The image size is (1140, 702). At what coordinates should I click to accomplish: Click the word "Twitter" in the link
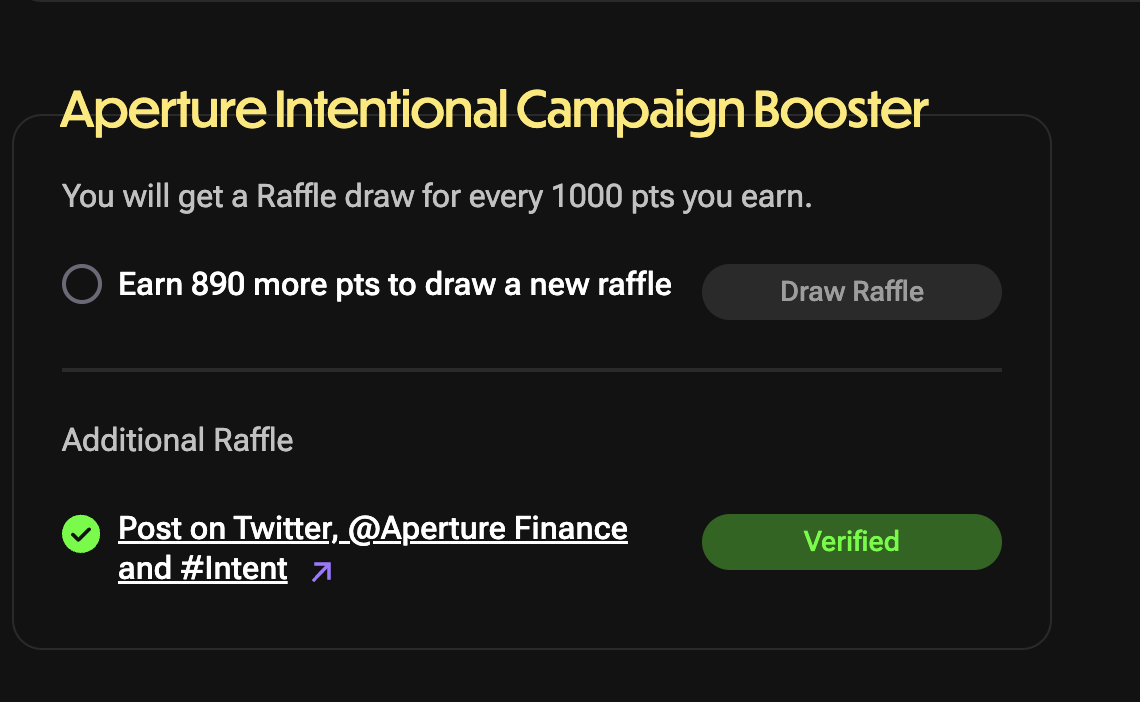(286, 528)
